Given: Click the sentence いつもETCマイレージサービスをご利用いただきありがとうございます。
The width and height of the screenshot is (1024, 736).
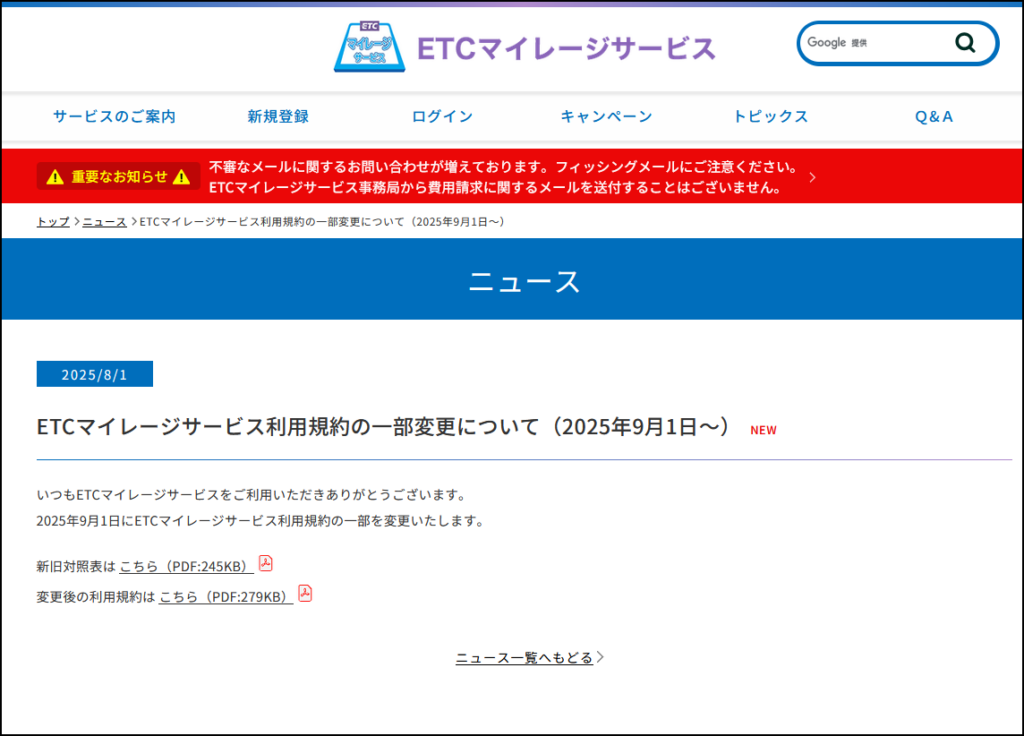Looking at the screenshot, I should click(253, 495).
